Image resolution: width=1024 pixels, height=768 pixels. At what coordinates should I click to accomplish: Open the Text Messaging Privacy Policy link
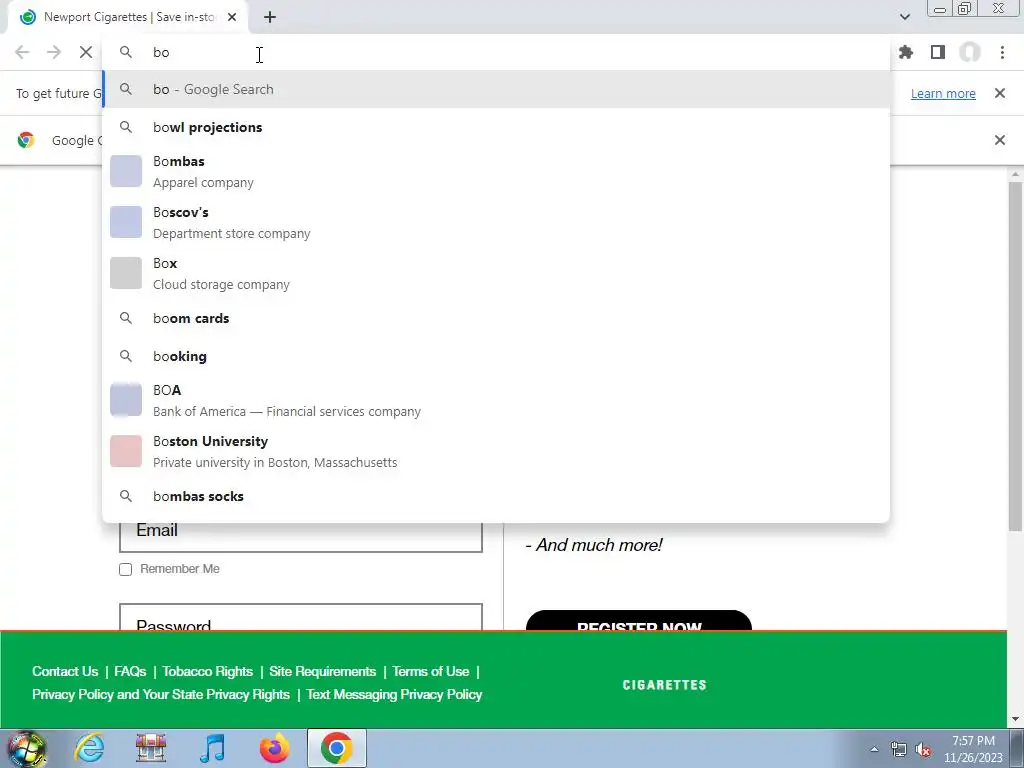(x=394, y=694)
